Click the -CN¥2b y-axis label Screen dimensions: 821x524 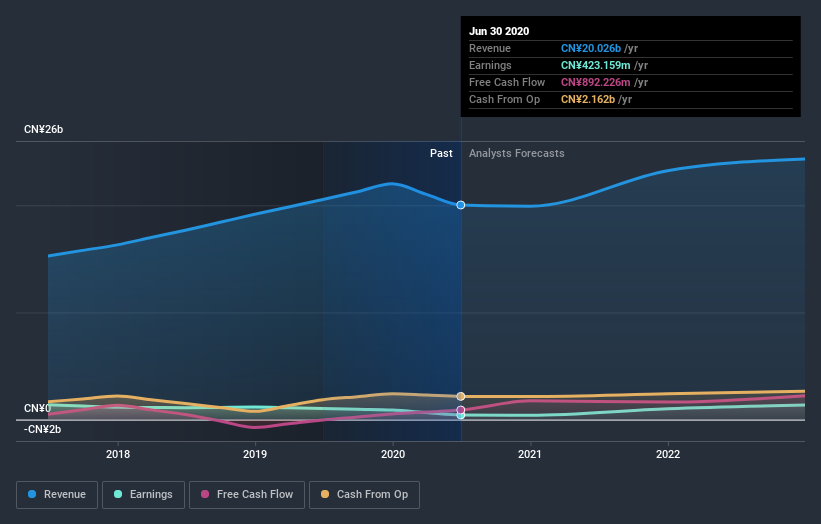coord(42,429)
